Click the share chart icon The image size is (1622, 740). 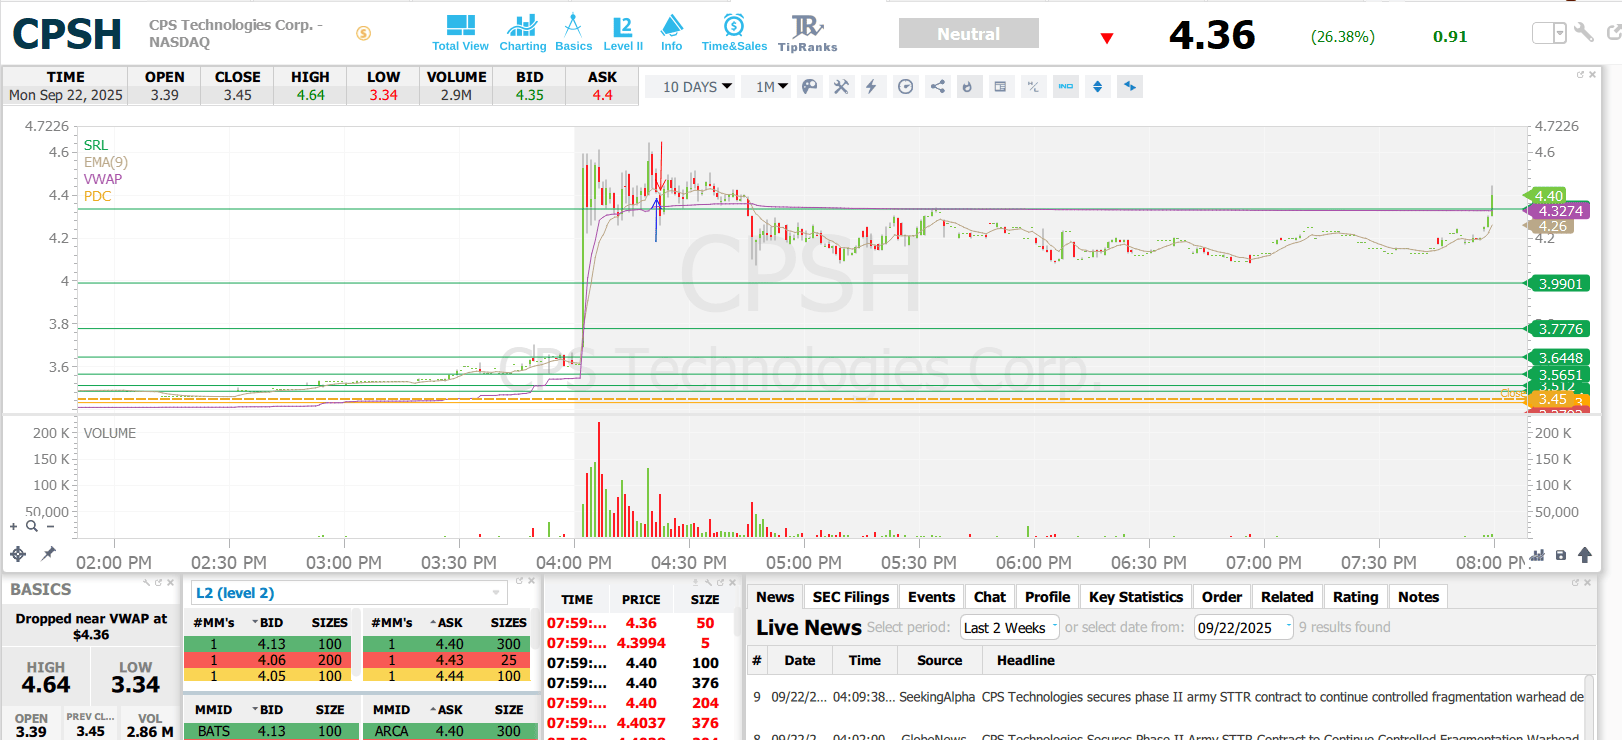[937, 87]
